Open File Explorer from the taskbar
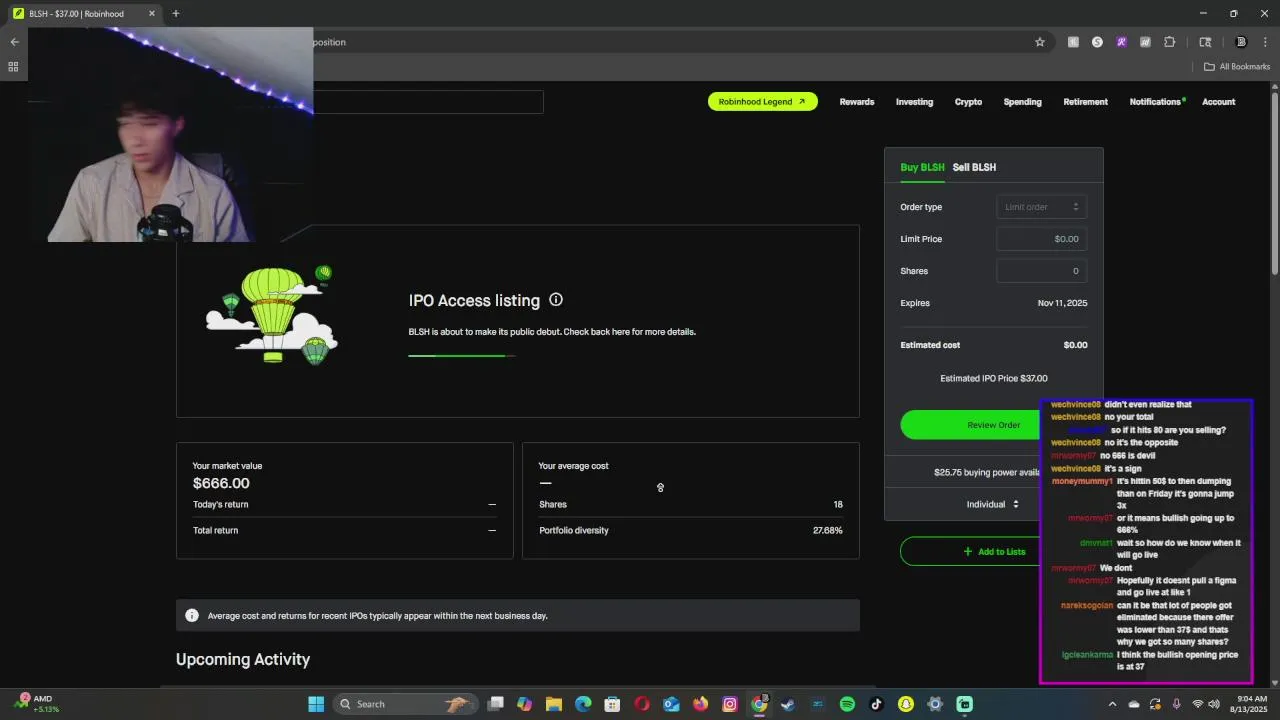The width and height of the screenshot is (1280, 720). [554, 704]
